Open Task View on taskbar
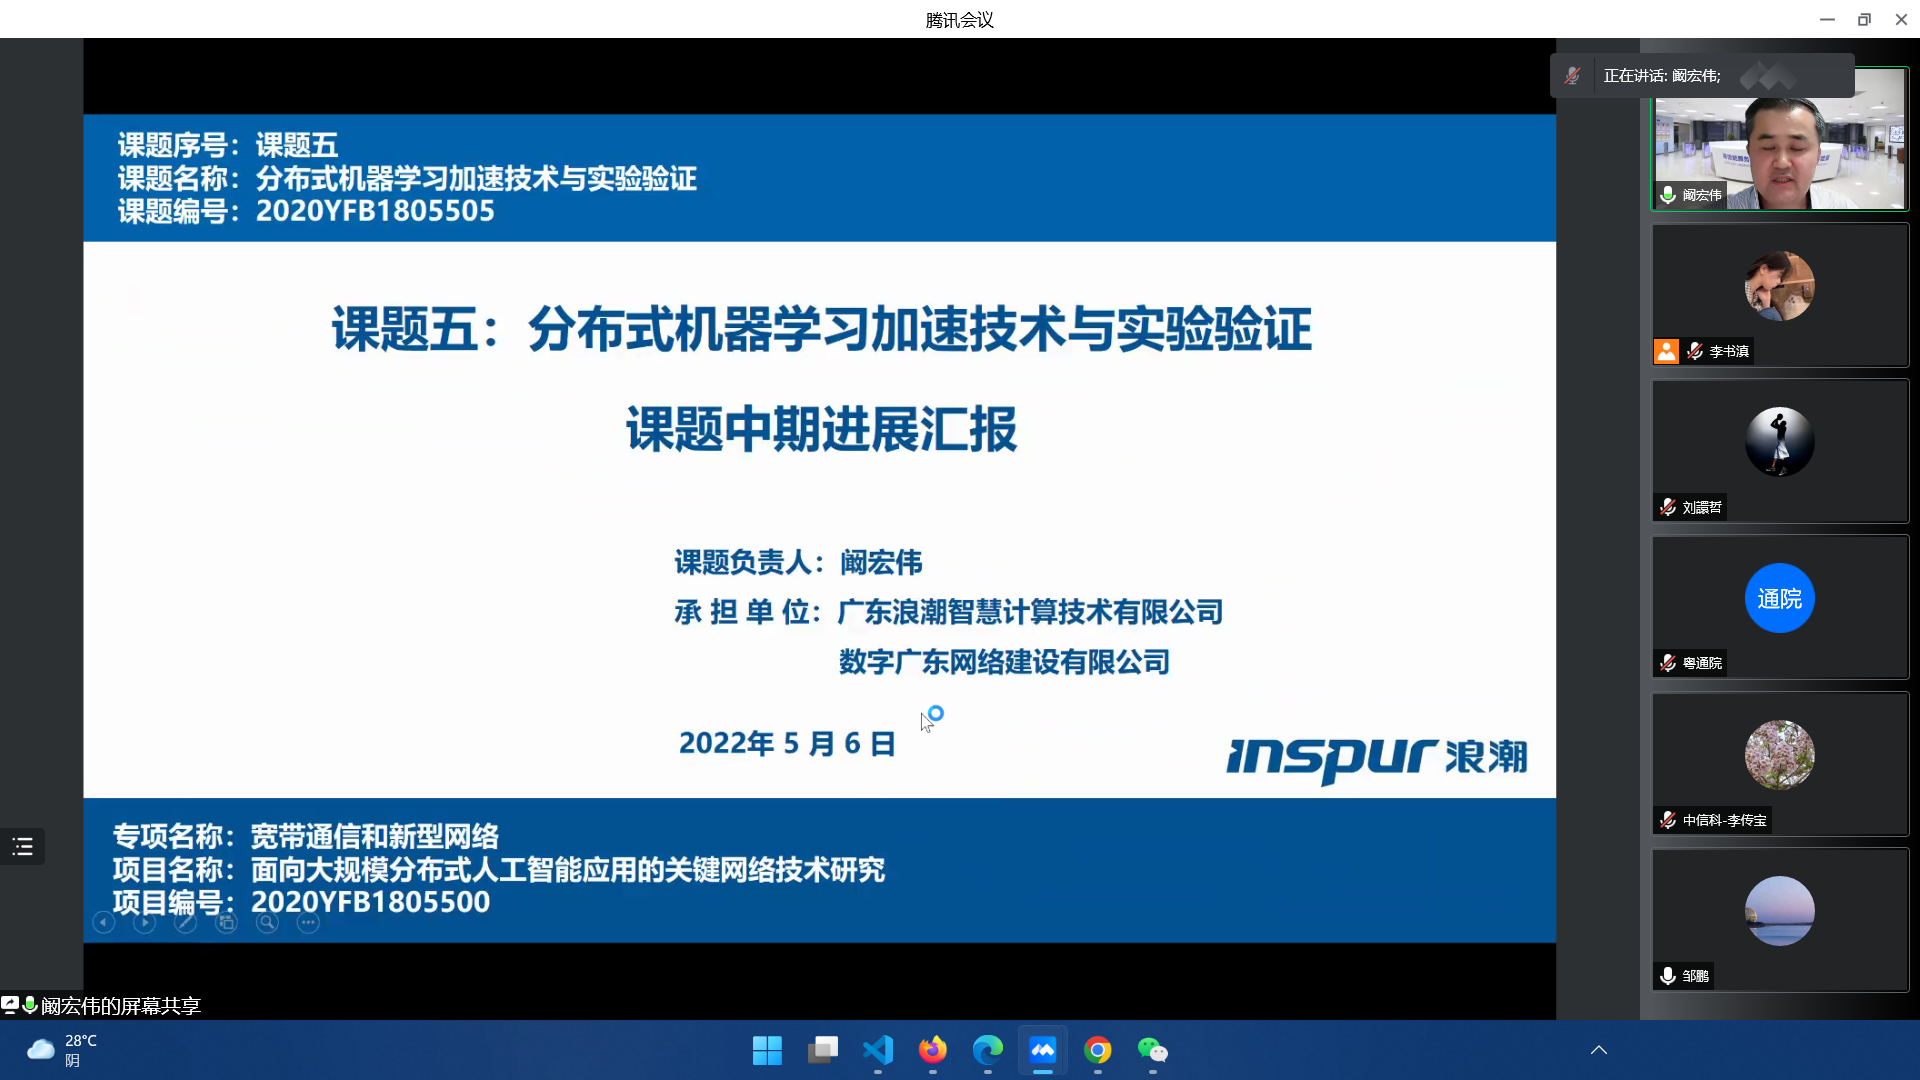Image resolution: width=1920 pixels, height=1080 pixels. [x=822, y=1050]
